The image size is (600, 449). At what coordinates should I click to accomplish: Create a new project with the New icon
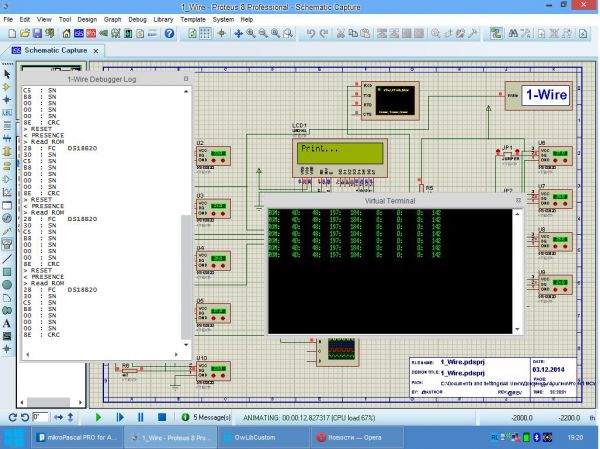tap(12, 34)
